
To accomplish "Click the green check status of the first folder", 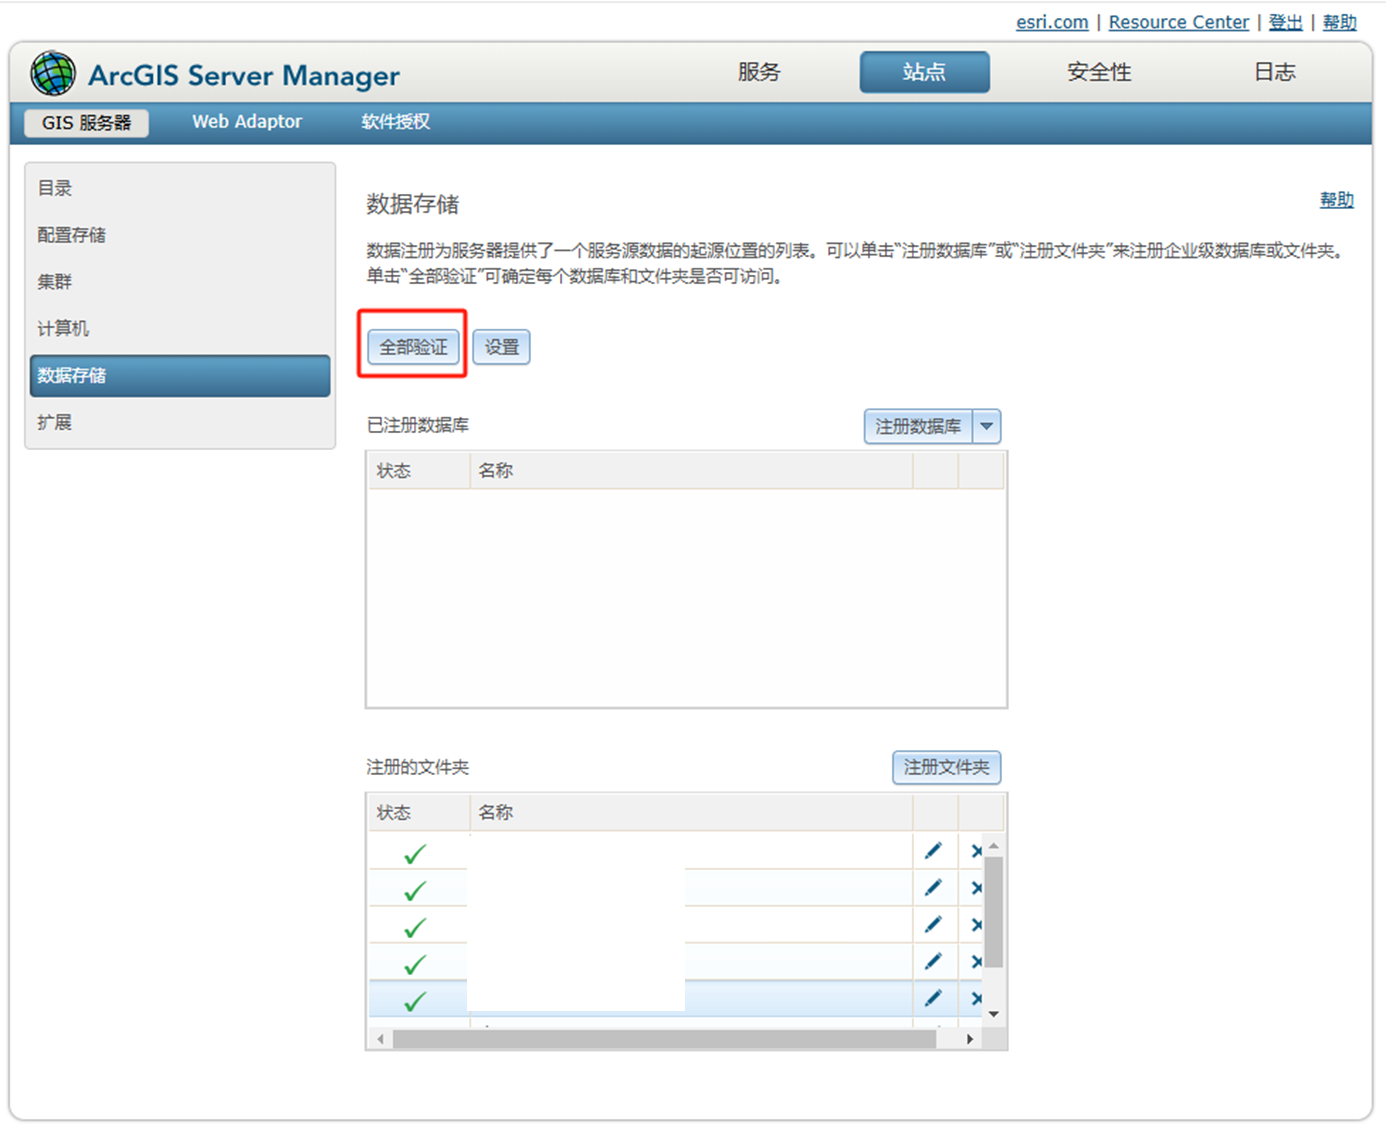I will pyautogui.click(x=415, y=854).
